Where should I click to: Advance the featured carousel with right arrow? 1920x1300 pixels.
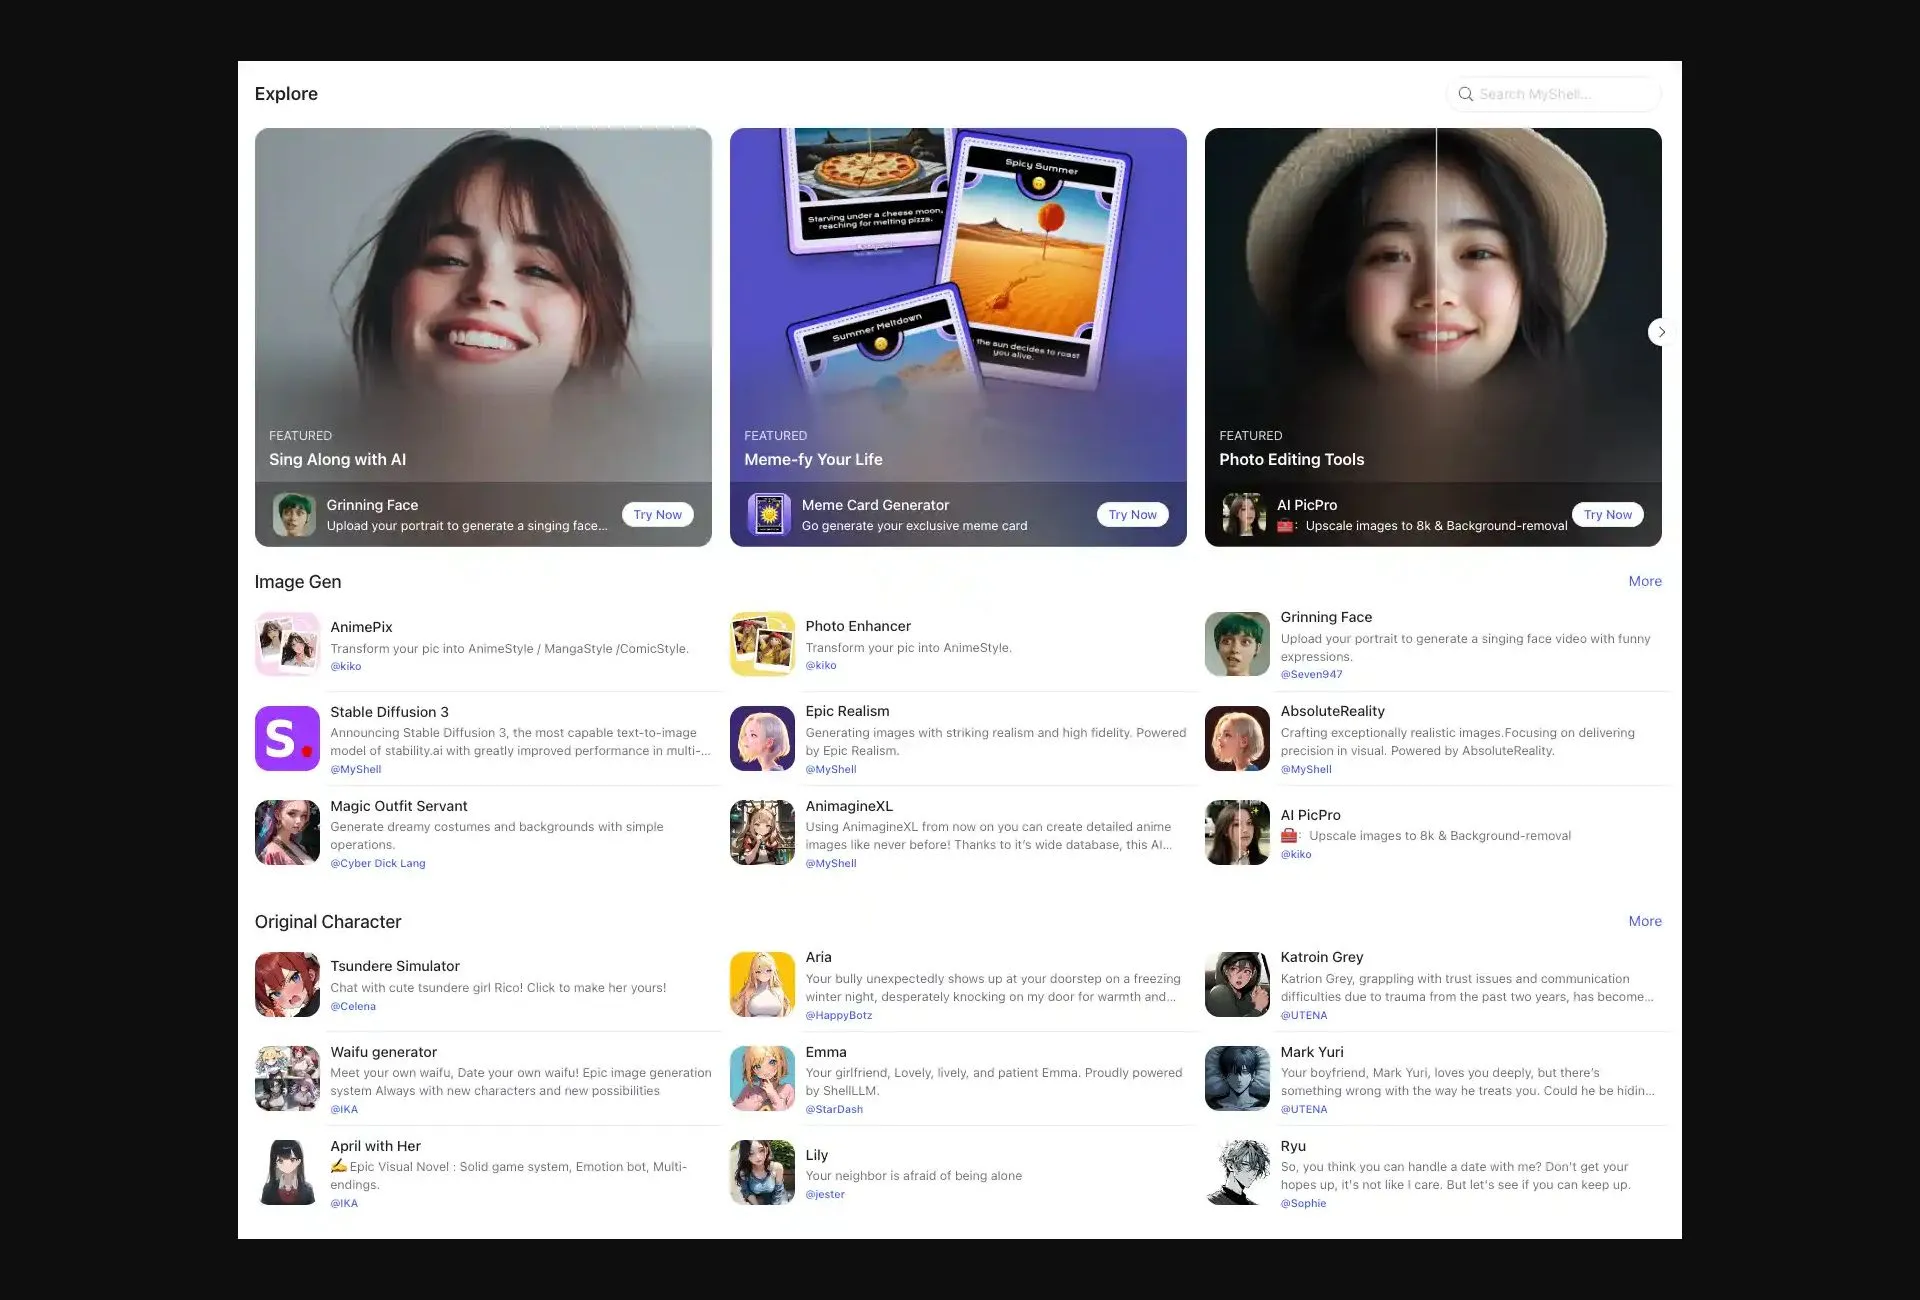click(1661, 331)
